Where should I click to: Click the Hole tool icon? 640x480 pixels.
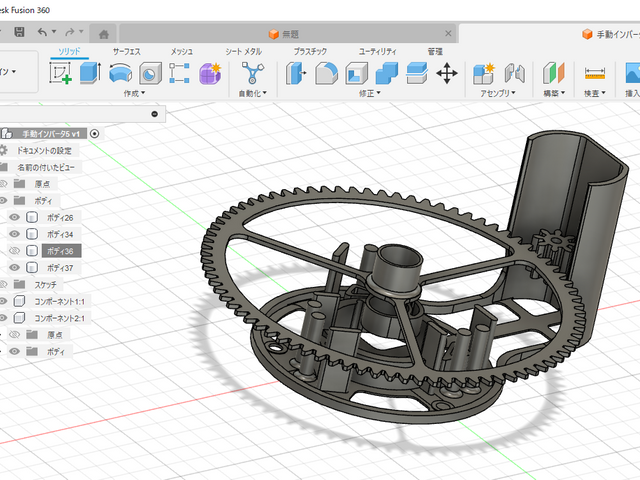click(x=150, y=73)
